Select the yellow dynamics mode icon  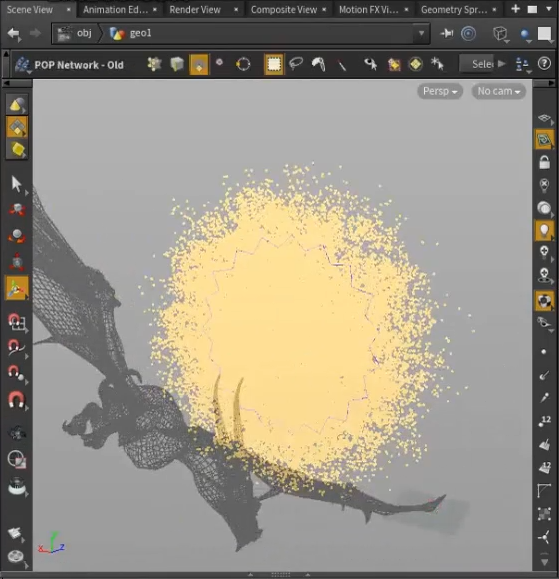[x=17, y=149]
